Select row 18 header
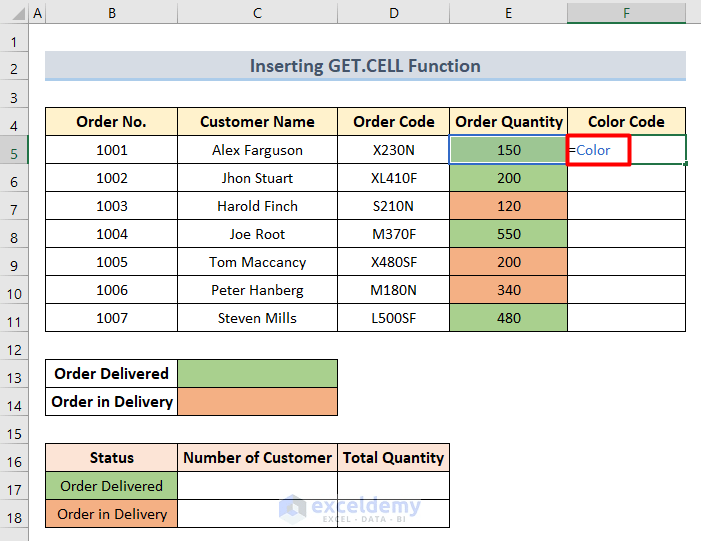 point(14,514)
